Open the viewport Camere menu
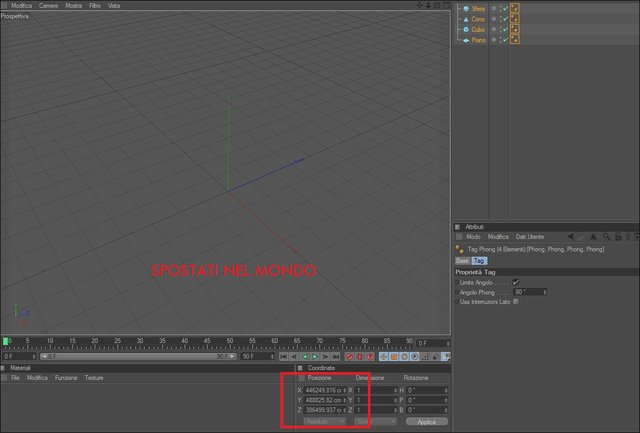The width and height of the screenshot is (640, 433). pos(48,6)
